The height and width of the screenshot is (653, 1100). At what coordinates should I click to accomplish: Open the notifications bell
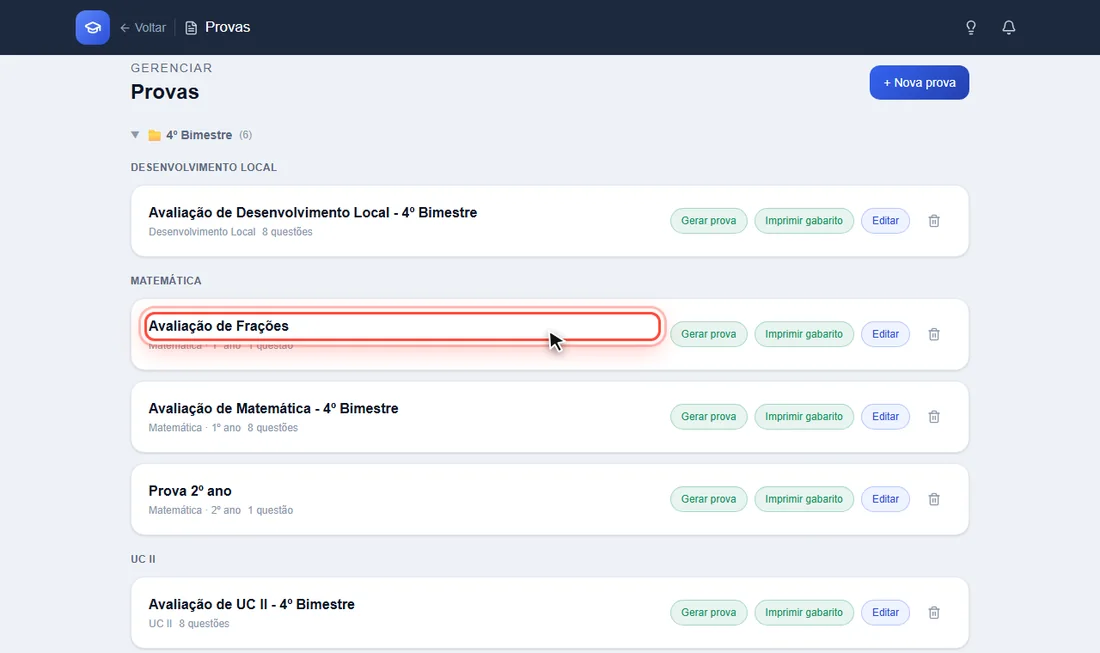point(1009,27)
